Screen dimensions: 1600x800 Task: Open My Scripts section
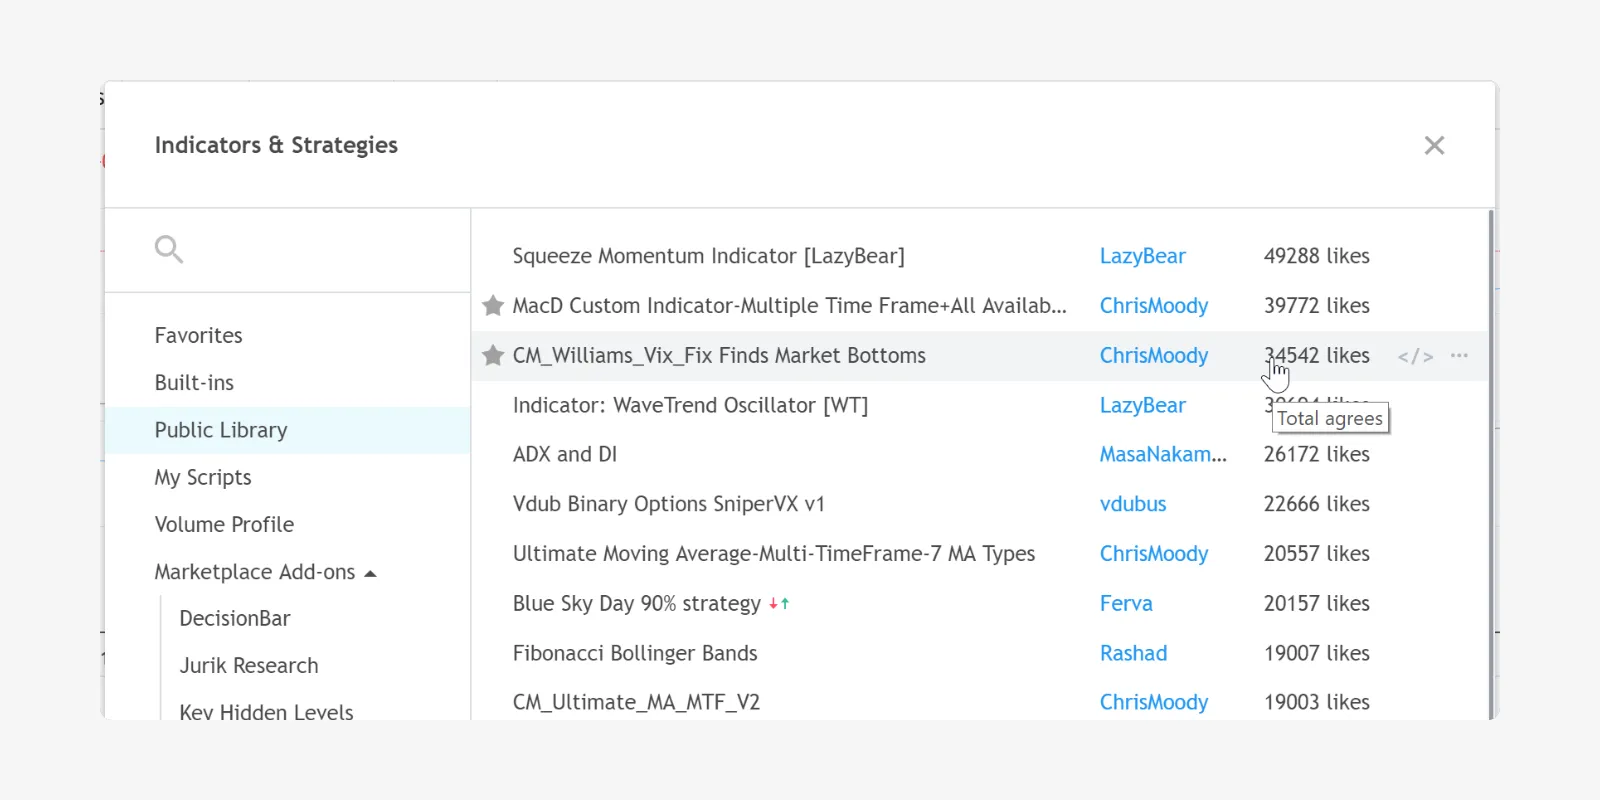point(203,478)
